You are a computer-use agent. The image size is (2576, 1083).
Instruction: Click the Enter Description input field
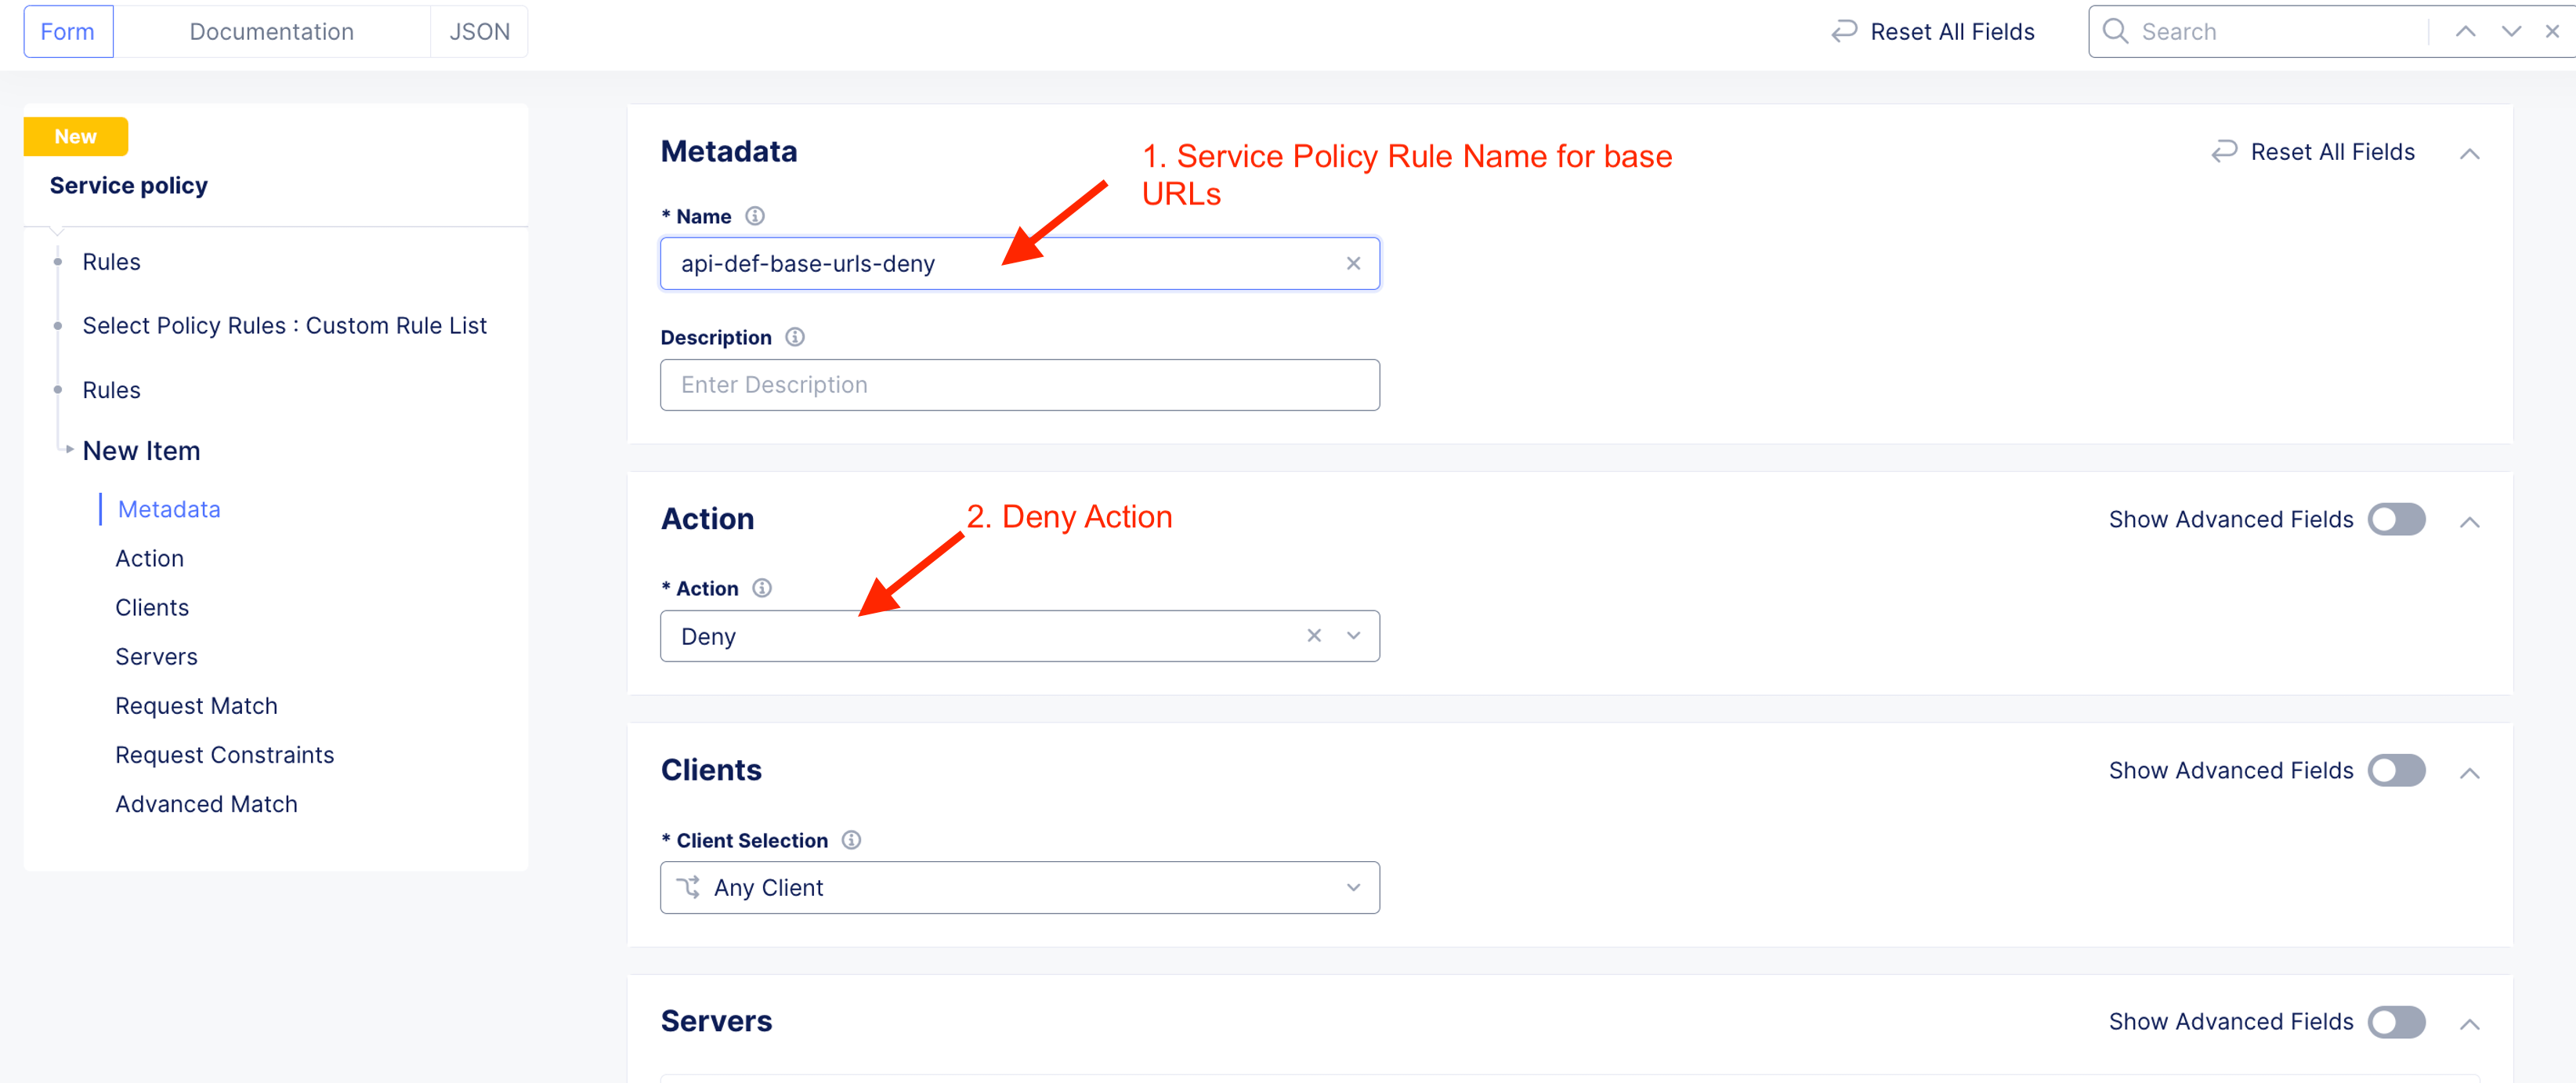(1019, 385)
